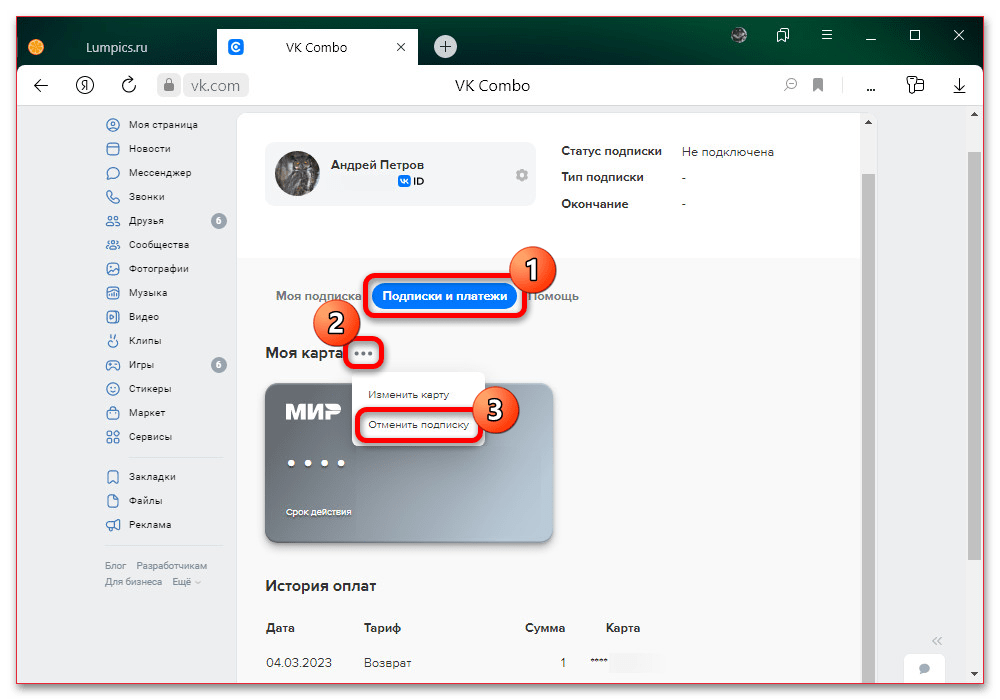Click the МИР bank card image

point(408,462)
